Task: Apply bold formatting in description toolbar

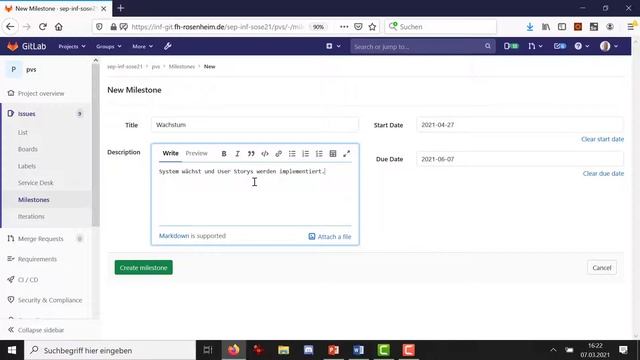Action: coord(224,153)
